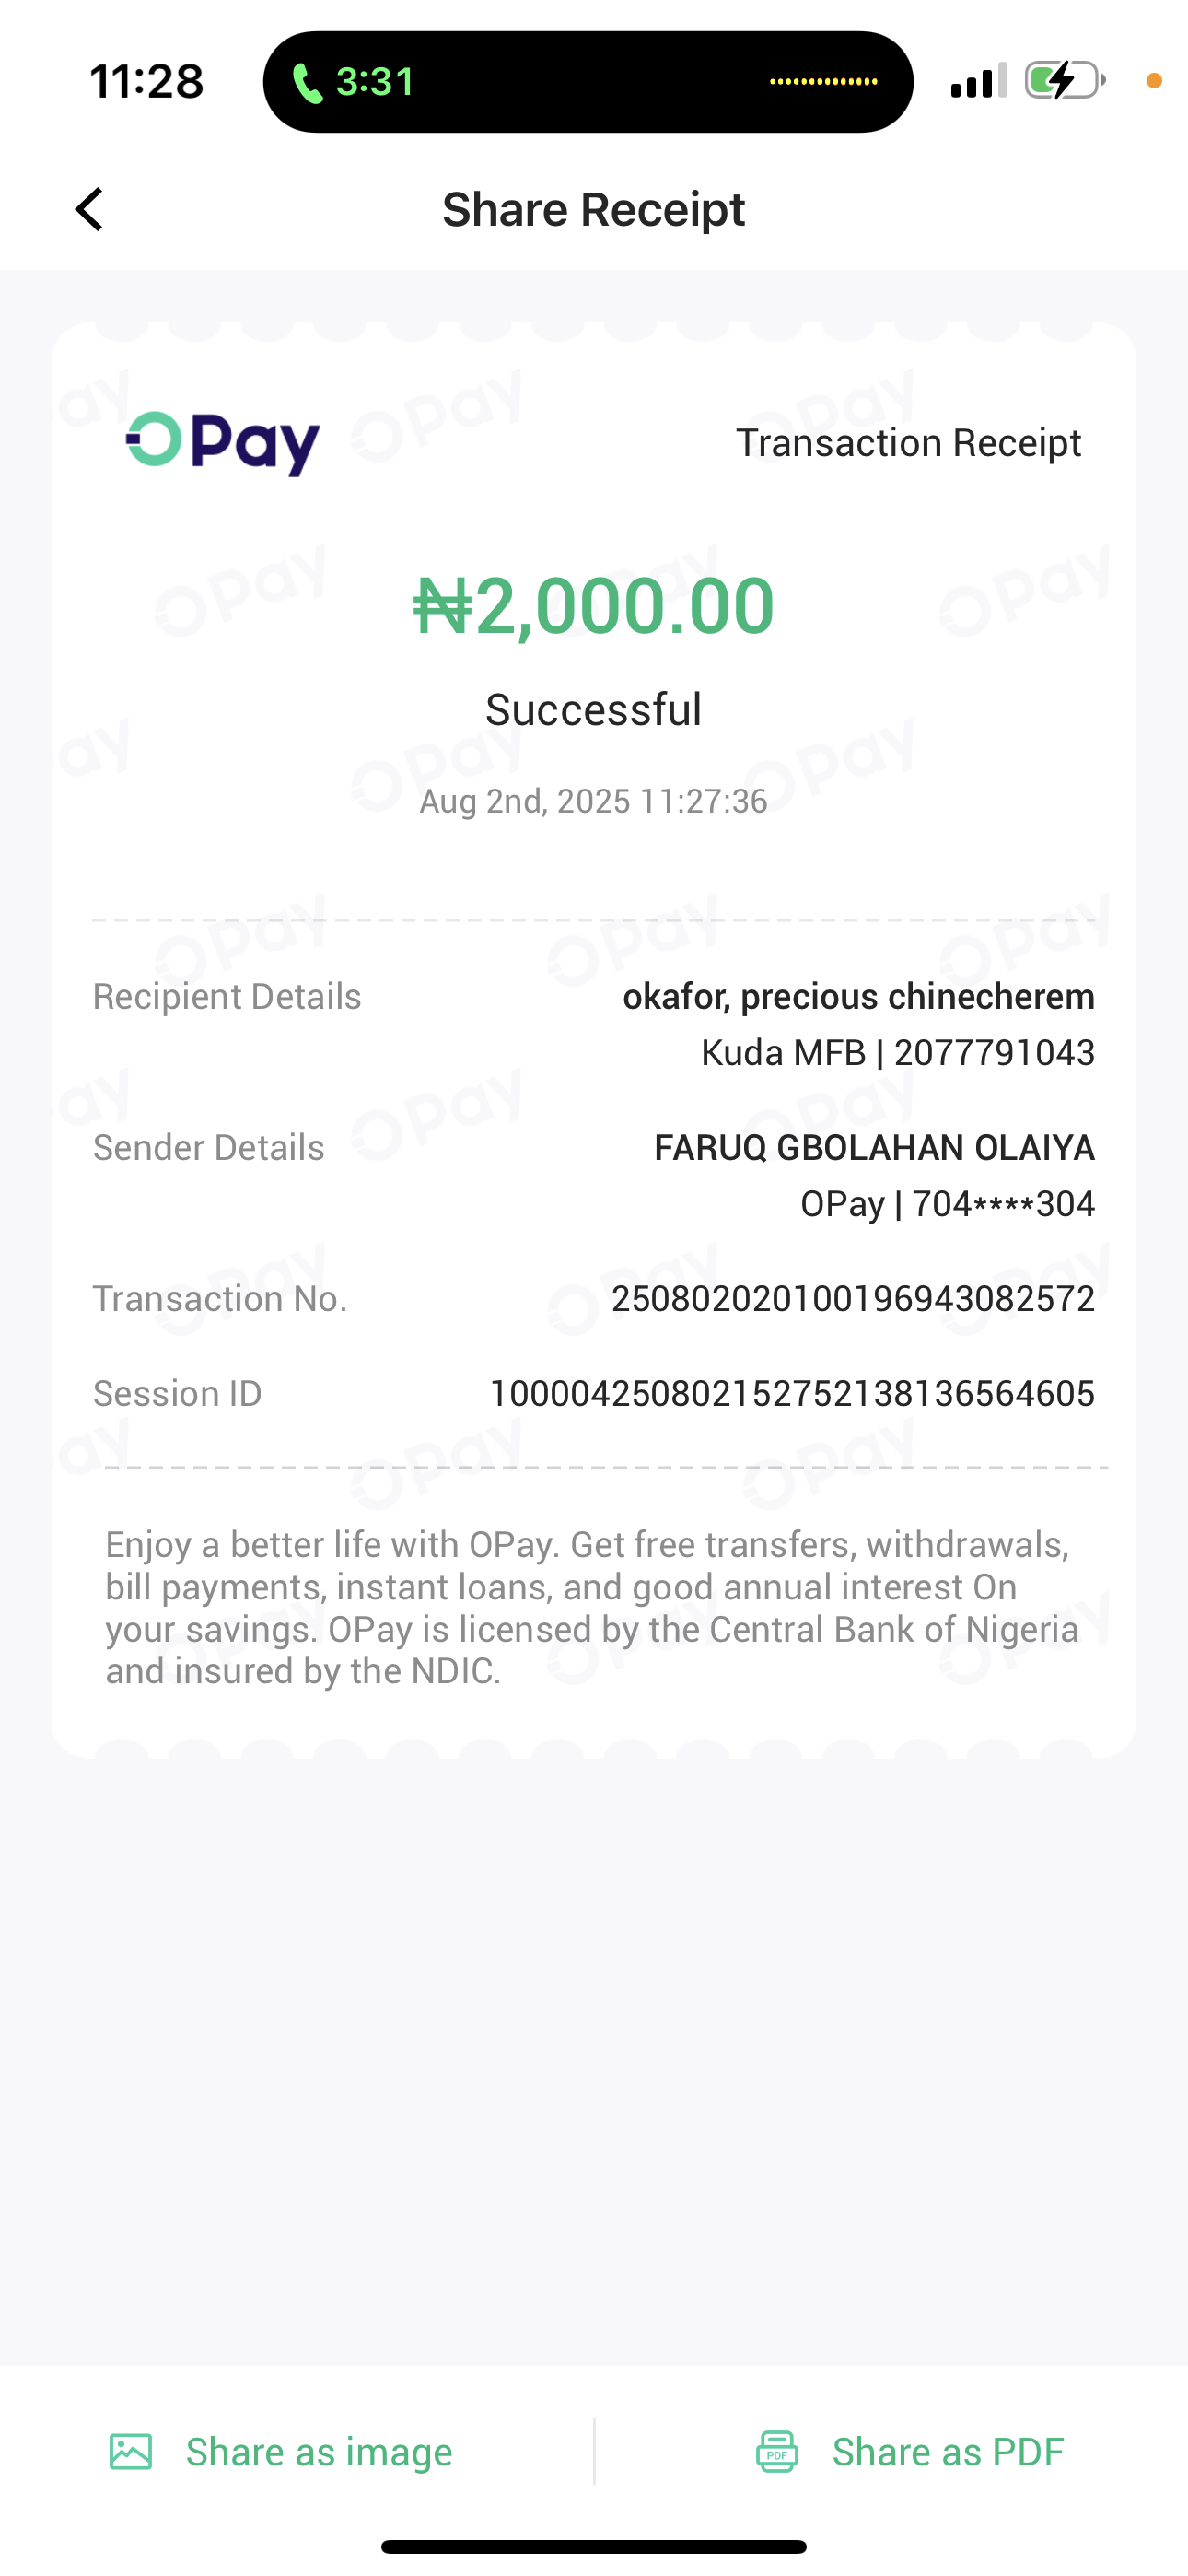
Task: Tap the home indicator bar
Action: click(x=594, y=2546)
